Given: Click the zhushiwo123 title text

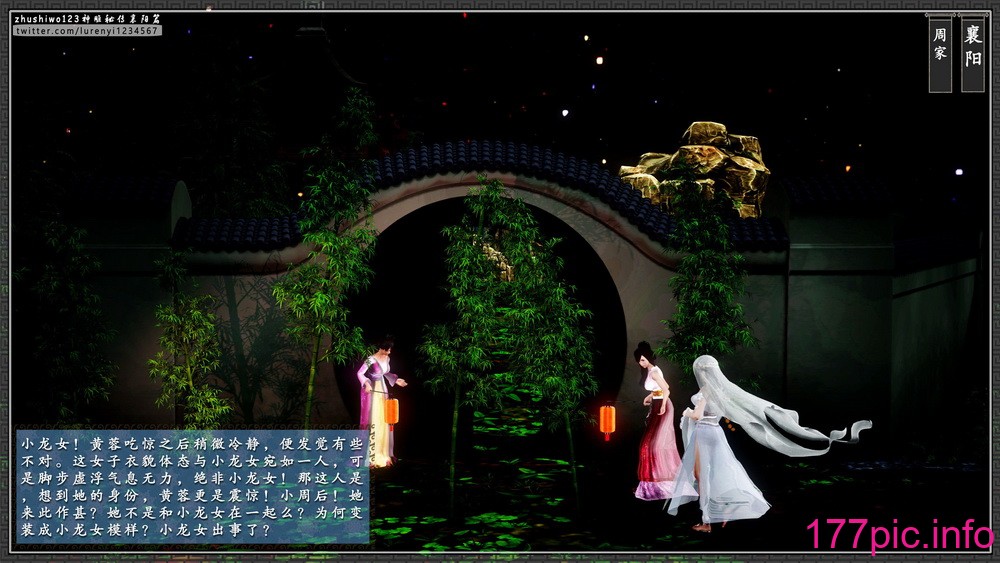Looking at the screenshot, I should click(x=87, y=18).
